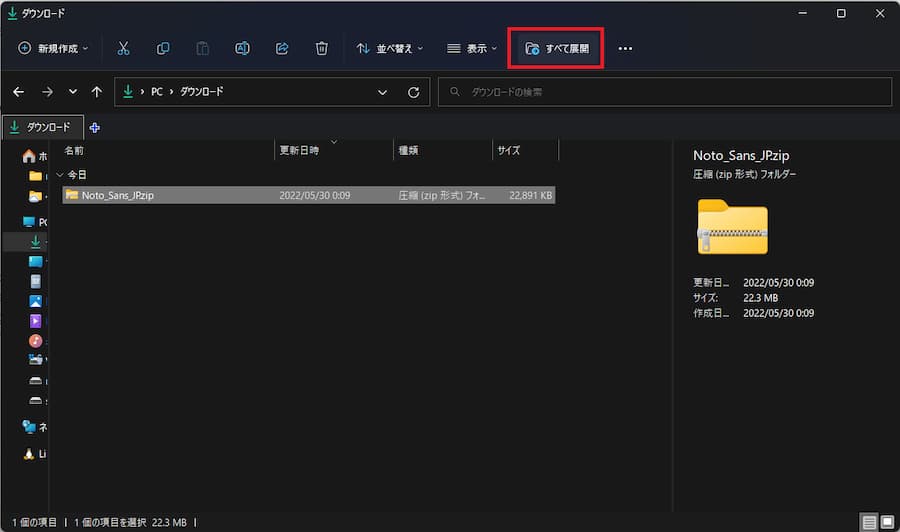Expand recent locations chevron beside forward arrow
900x532 pixels.
pyautogui.click(x=72, y=92)
